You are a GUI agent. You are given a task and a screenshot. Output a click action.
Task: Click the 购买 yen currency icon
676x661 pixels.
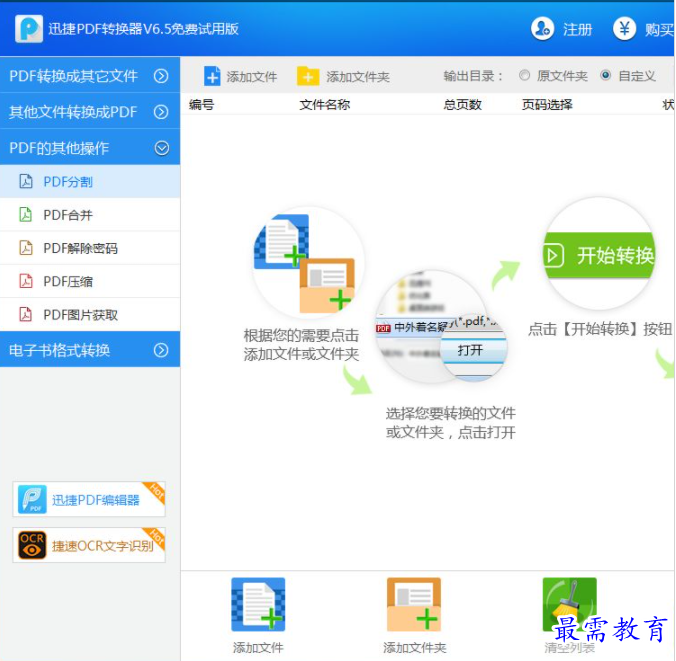624,29
